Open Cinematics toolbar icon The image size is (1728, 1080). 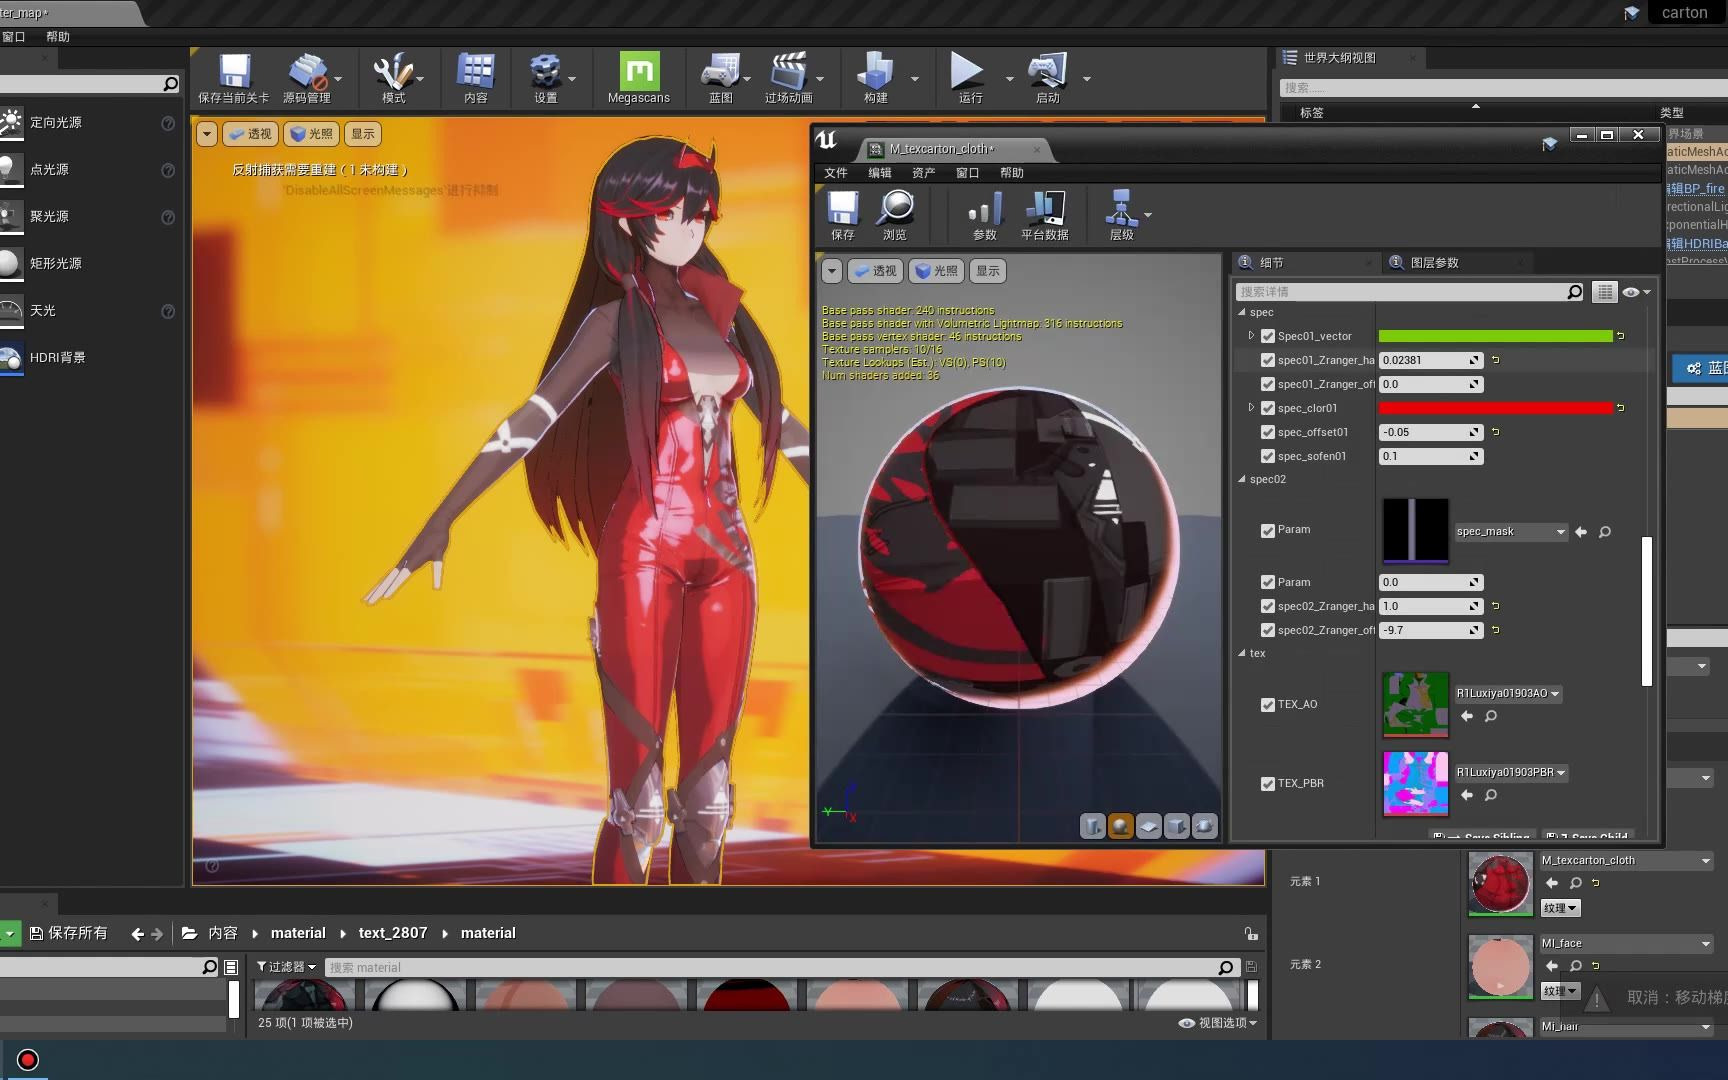[x=788, y=78]
